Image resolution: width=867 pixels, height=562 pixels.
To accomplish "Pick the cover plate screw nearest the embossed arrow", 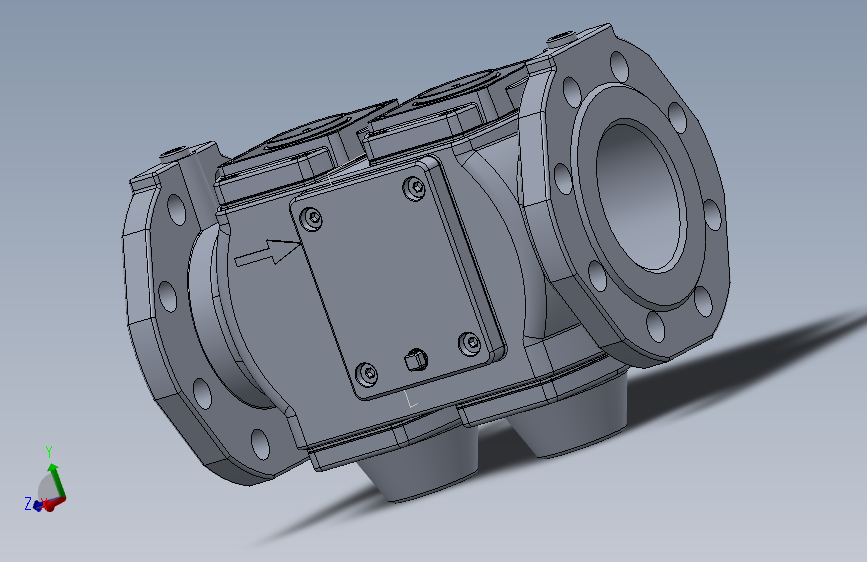I will pos(312,219).
